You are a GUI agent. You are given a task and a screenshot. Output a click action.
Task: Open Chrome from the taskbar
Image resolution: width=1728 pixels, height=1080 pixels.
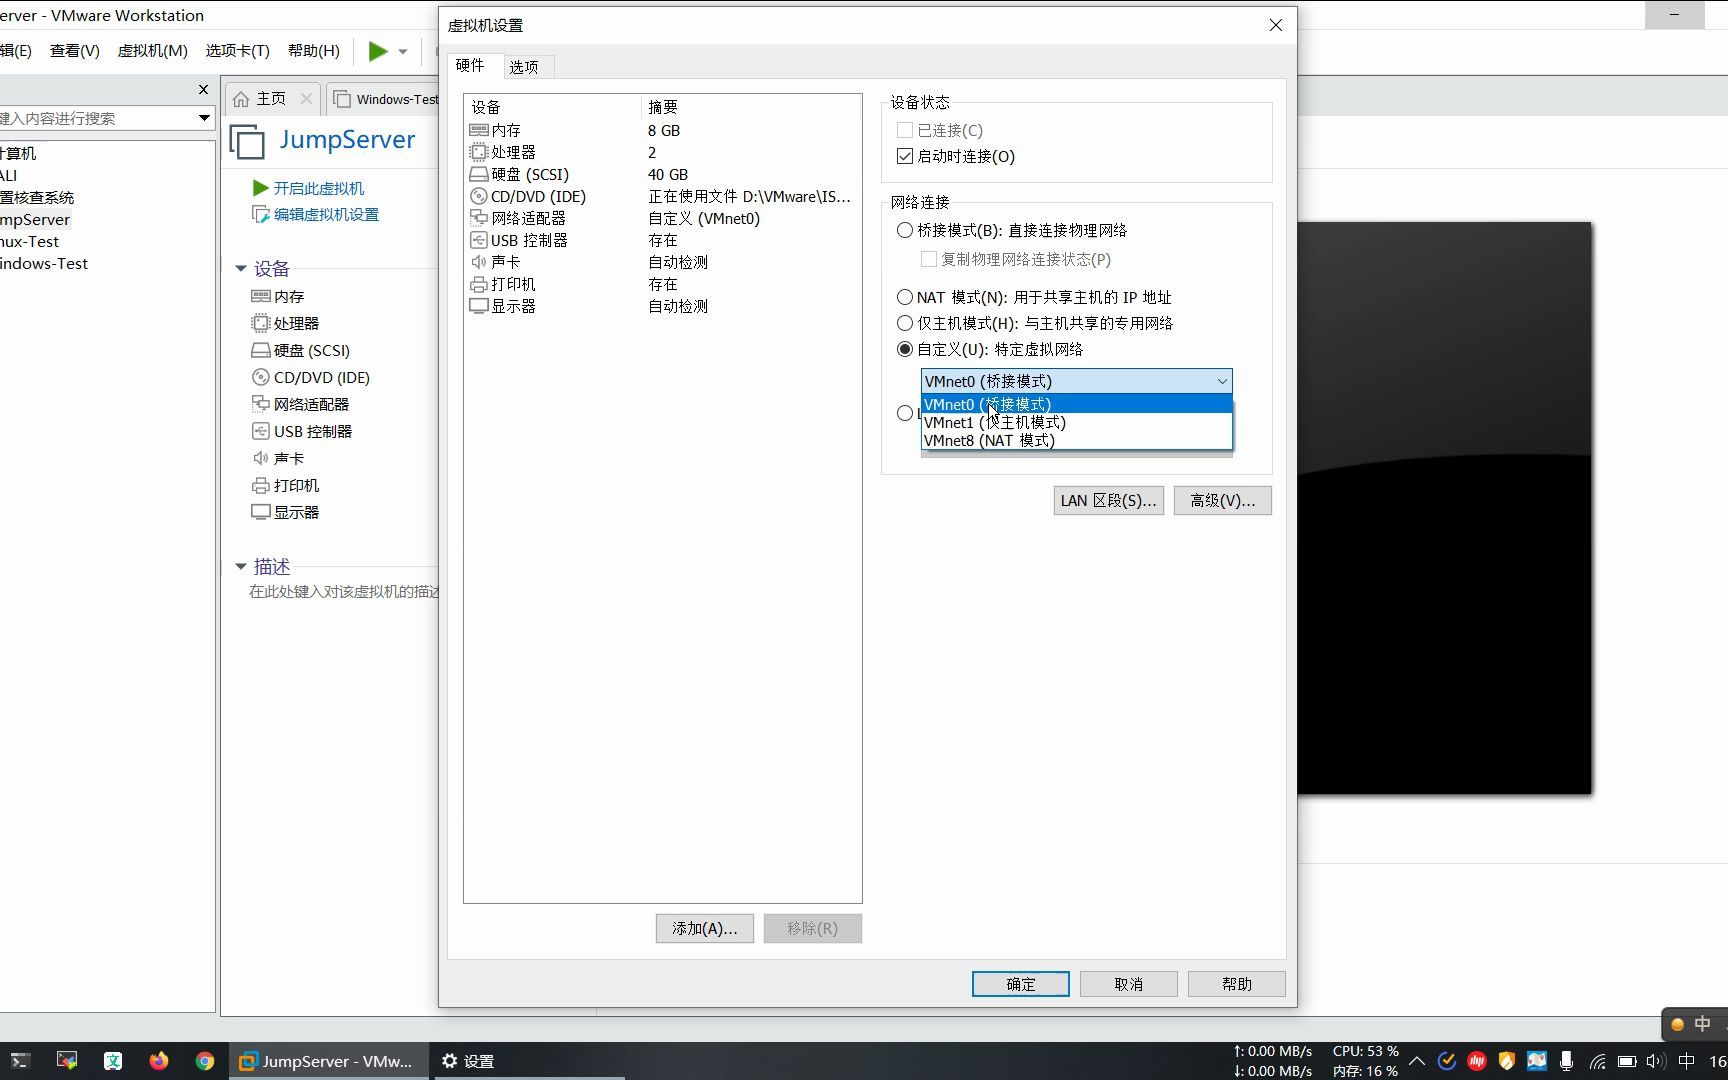[205, 1061]
